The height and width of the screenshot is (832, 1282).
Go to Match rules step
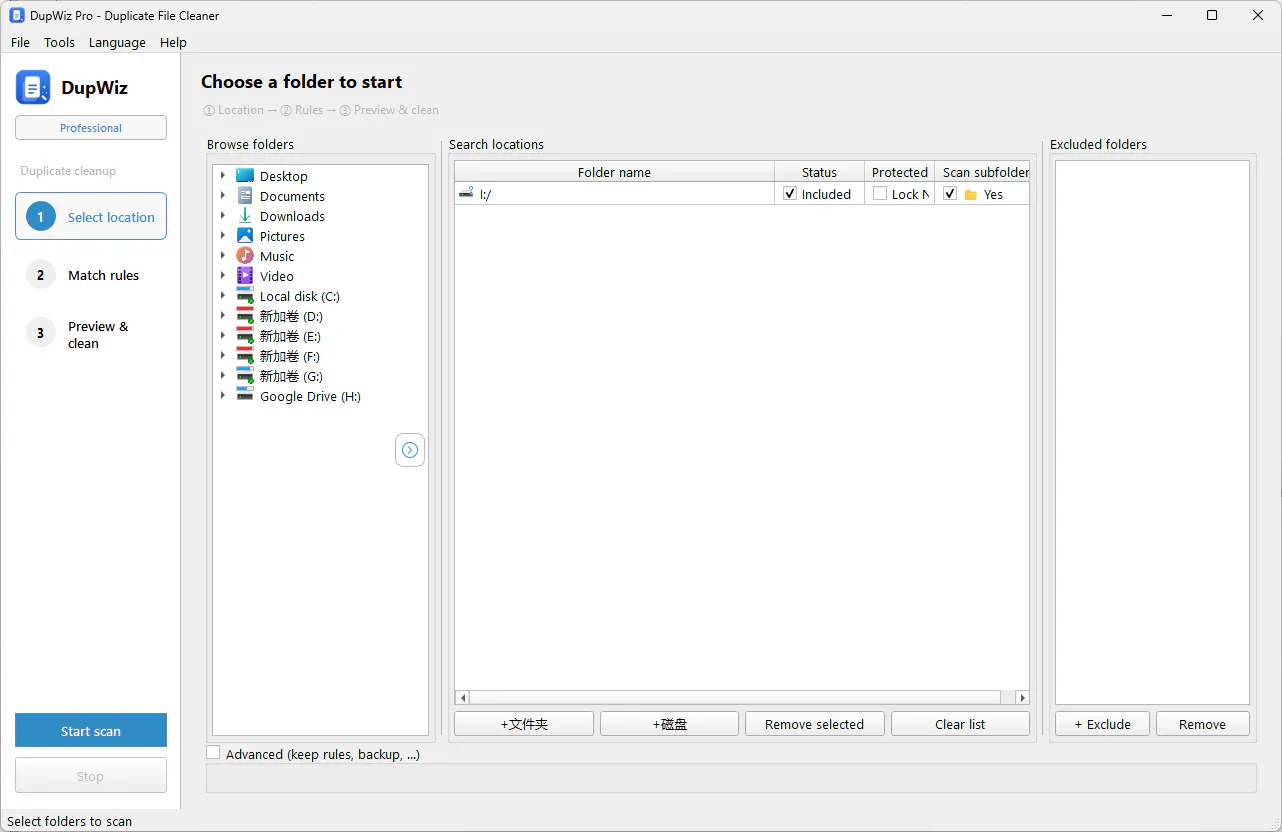pyautogui.click(x=91, y=275)
